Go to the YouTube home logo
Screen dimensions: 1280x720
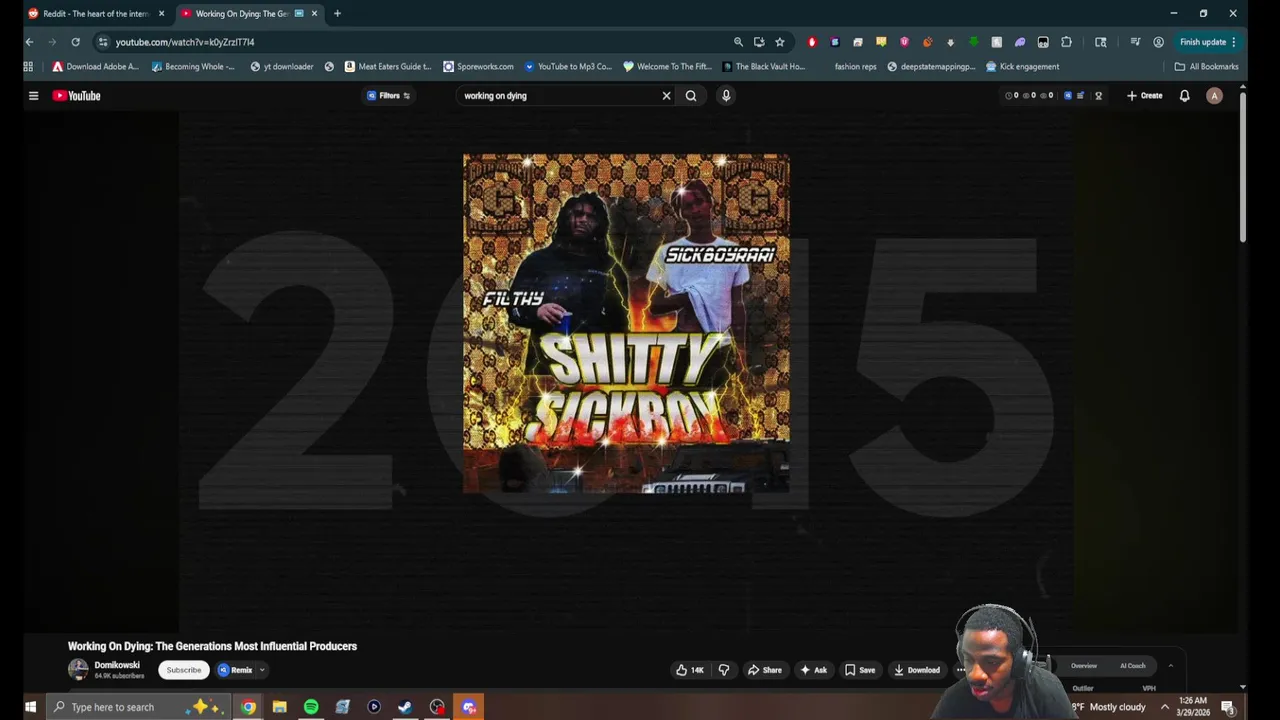point(77,96)
